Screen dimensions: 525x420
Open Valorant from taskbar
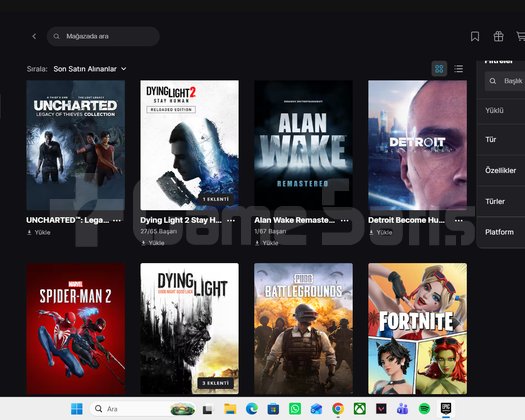(381, 409)
